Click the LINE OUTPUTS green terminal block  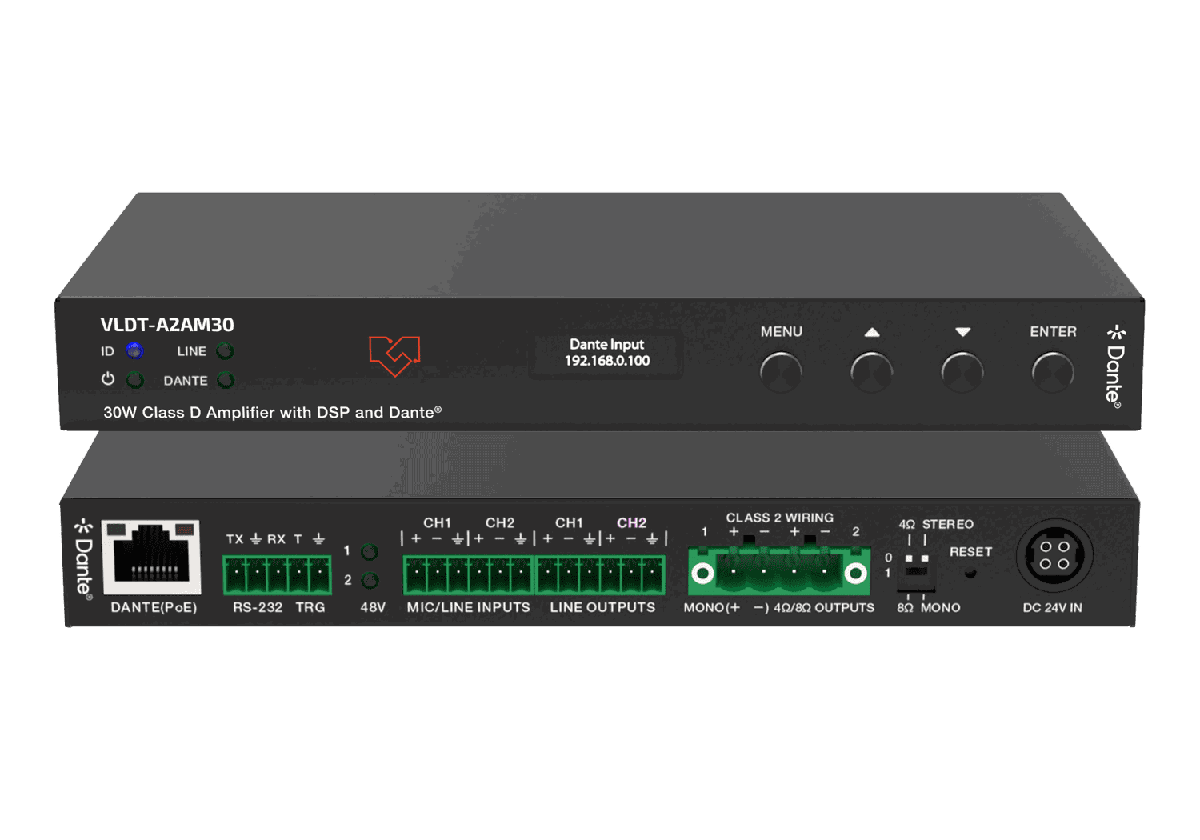[x=601, y=576]
